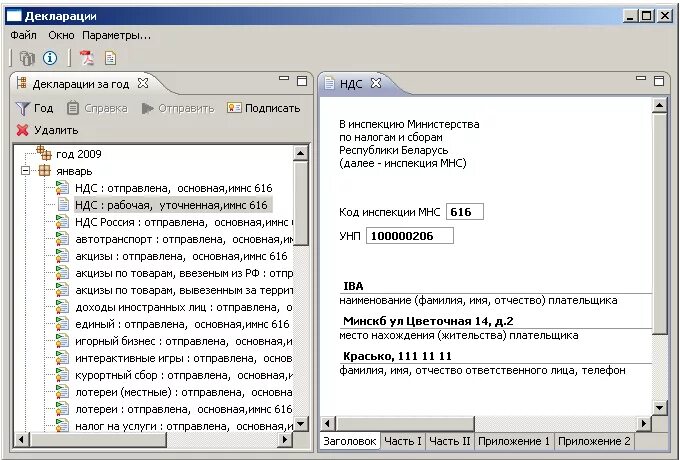The height and width of the screenshot is (460, 680).
Task: Close the НДС editor tab
Action: click(x=376, y=83)
